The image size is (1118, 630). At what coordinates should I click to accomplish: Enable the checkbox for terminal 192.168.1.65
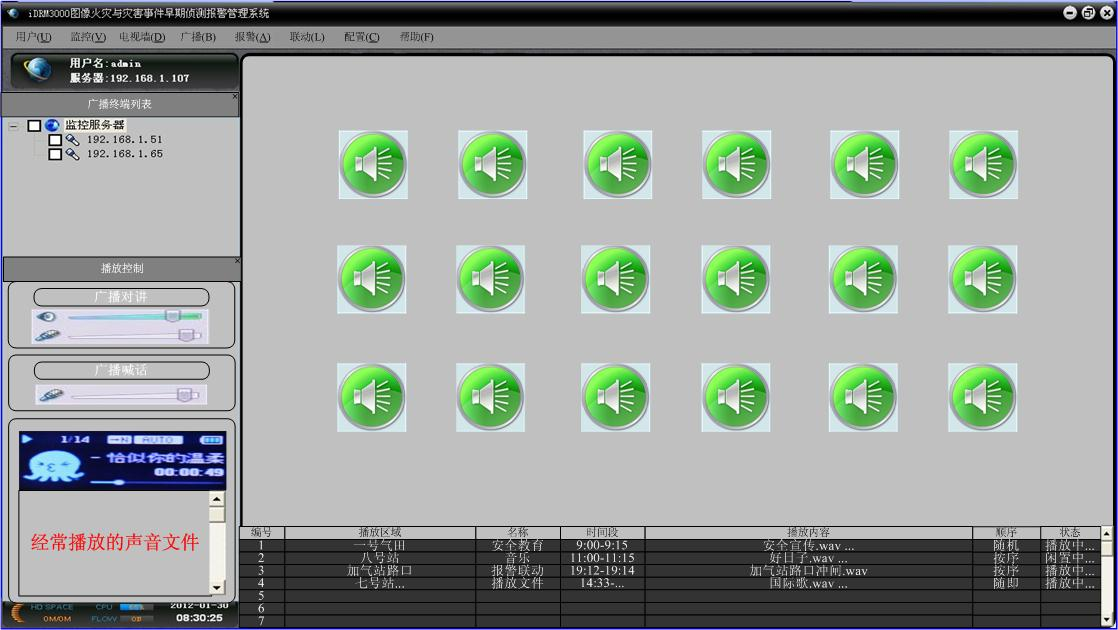click(55, 154)
